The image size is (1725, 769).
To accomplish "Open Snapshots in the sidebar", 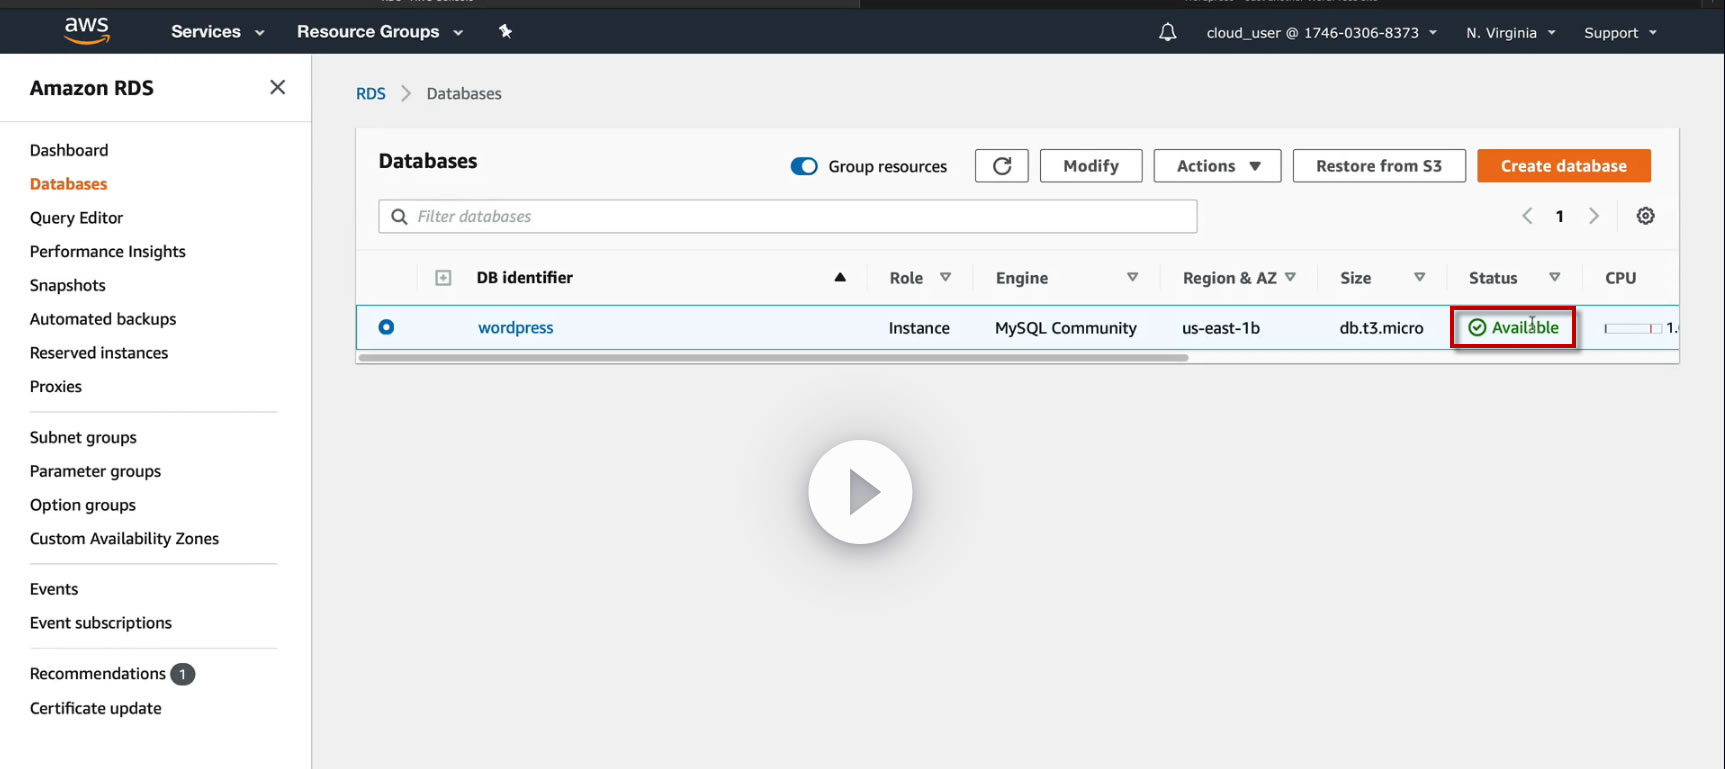I will [68, 285].
